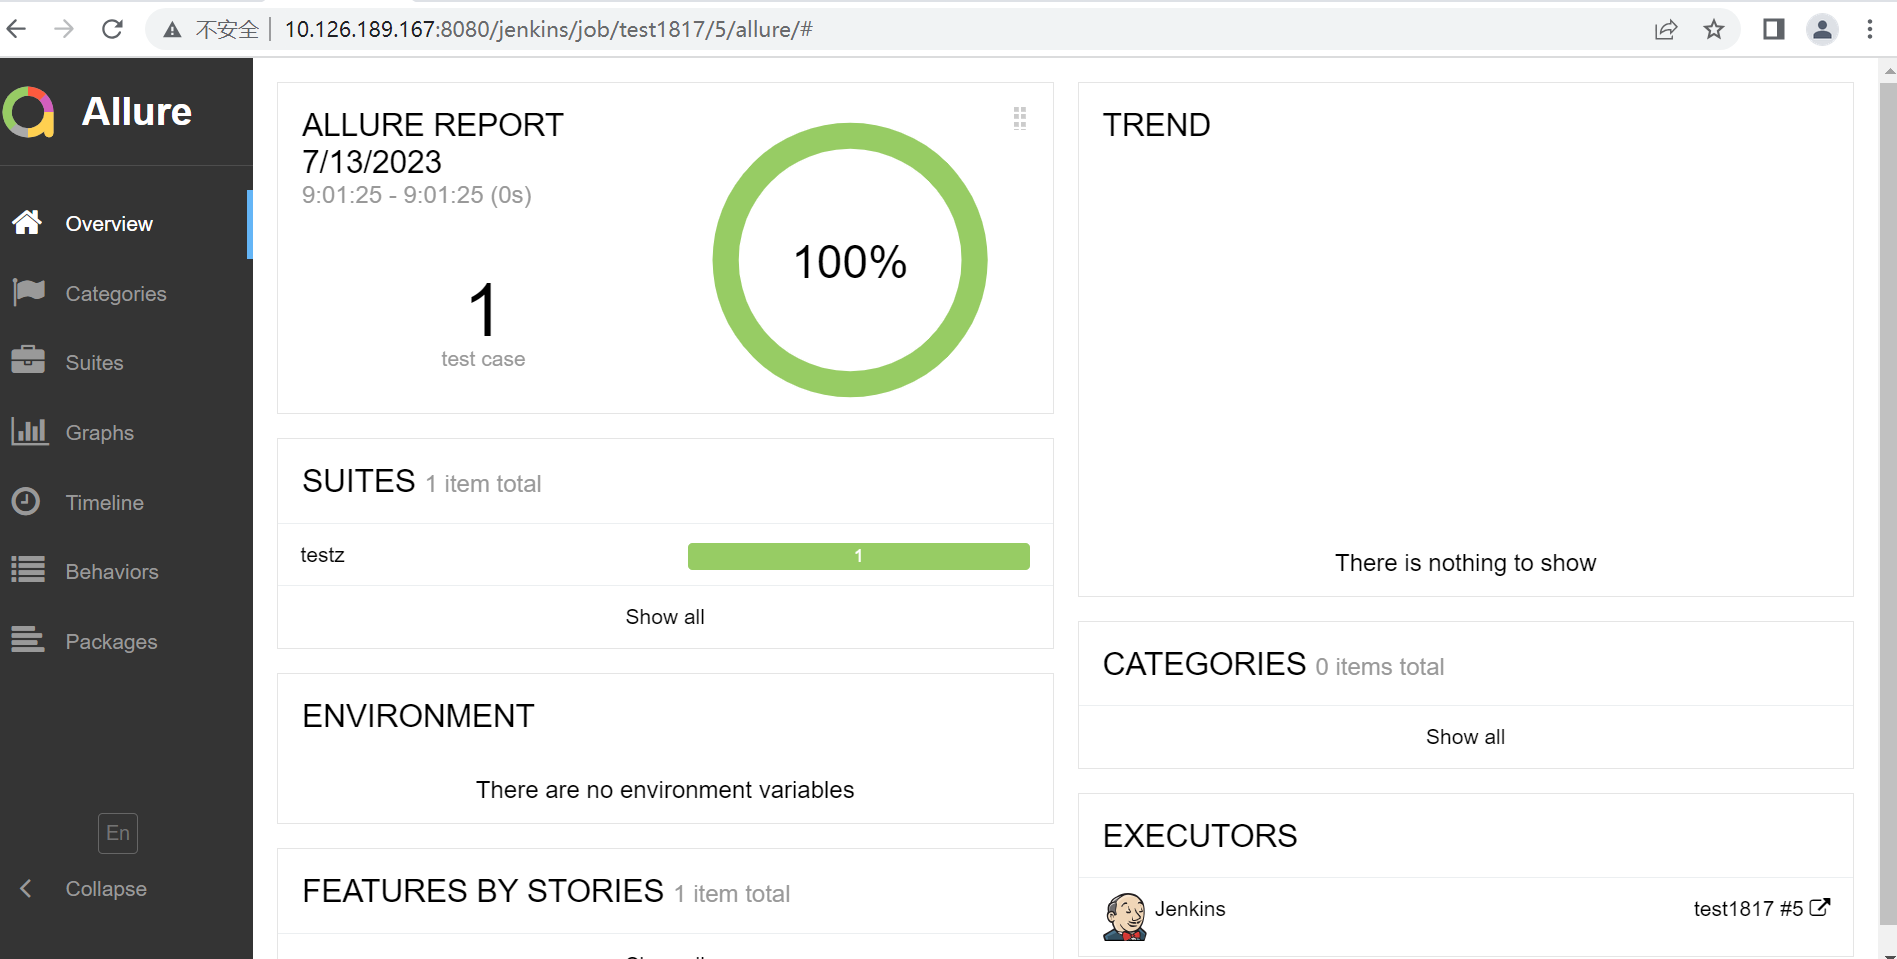The height and width of the screenshot is (959, 1897).
Task: Open the En language selector
Action: [118, 833]
